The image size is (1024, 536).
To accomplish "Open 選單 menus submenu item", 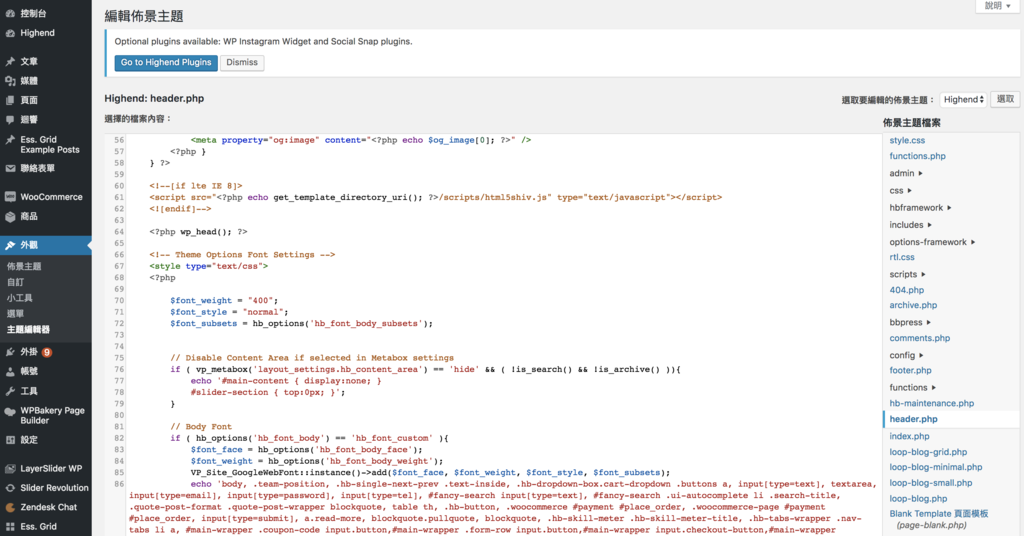I will (x=16, y=313).
